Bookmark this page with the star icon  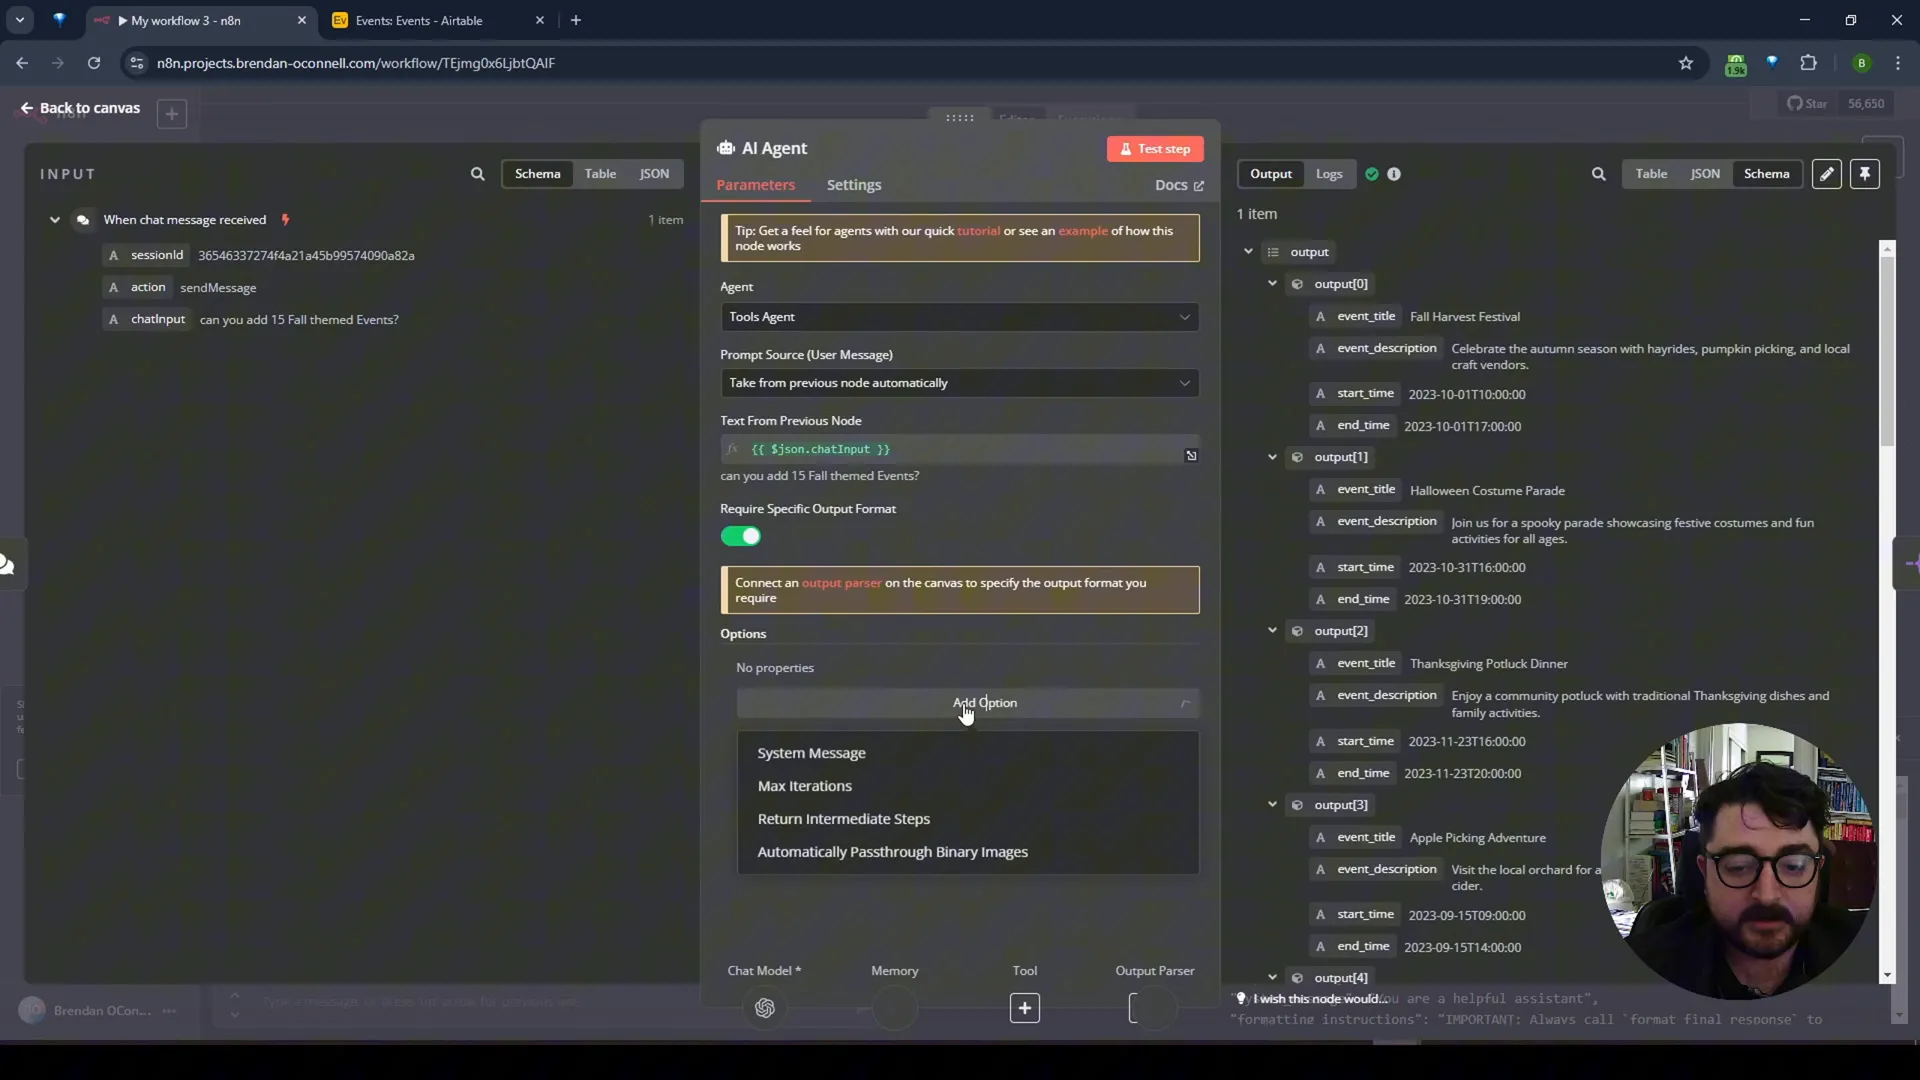(1686, 63)
